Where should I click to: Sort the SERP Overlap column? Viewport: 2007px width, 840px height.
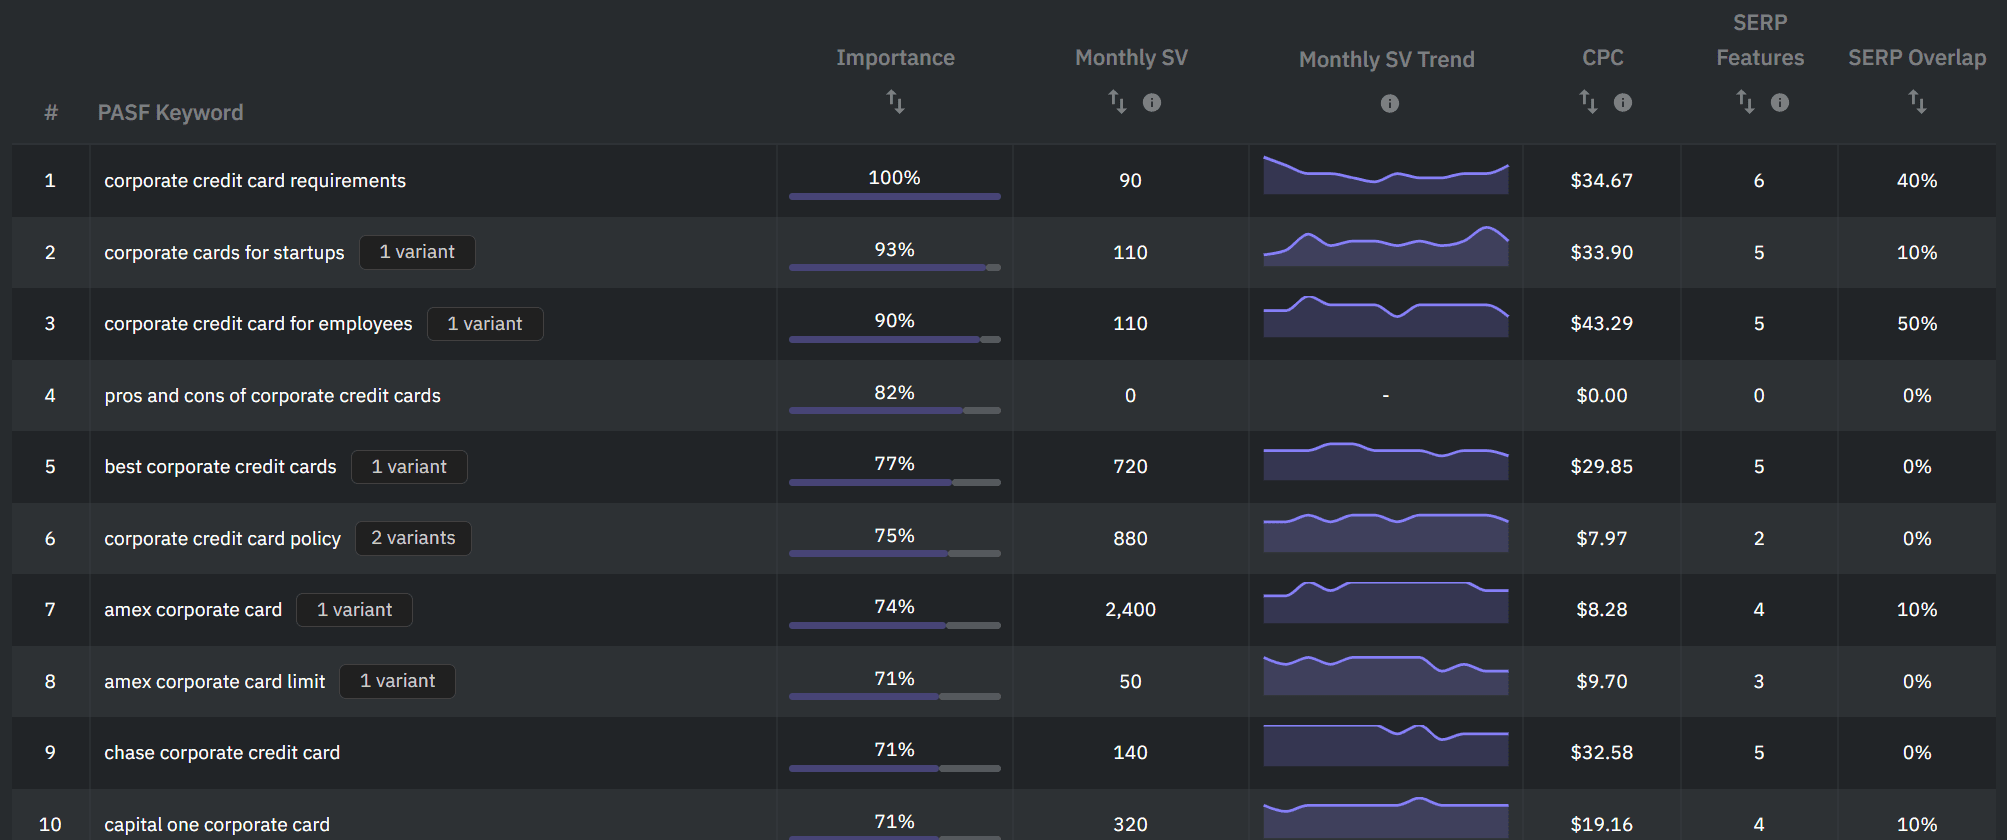point(1917,101)
